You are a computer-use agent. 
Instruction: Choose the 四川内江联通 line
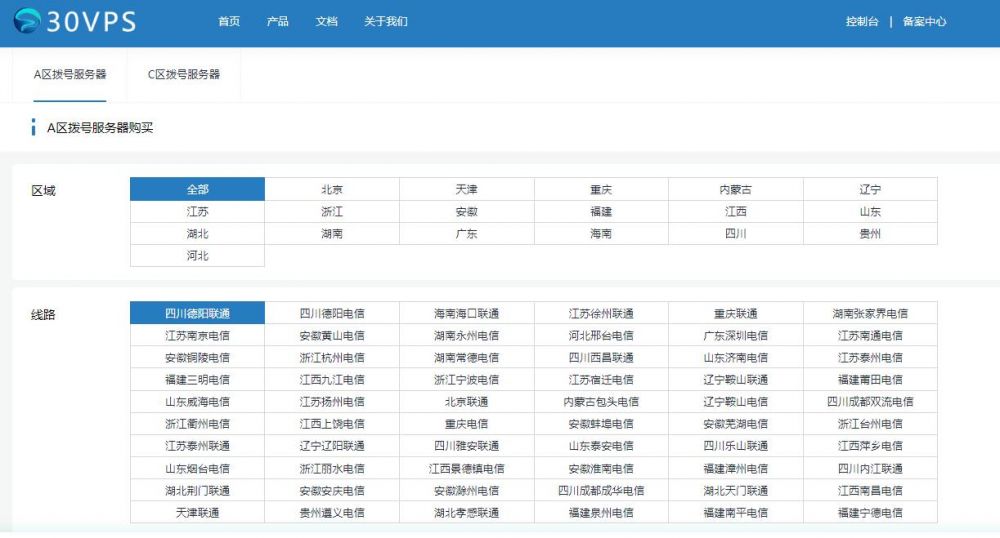tap(870, 469)
